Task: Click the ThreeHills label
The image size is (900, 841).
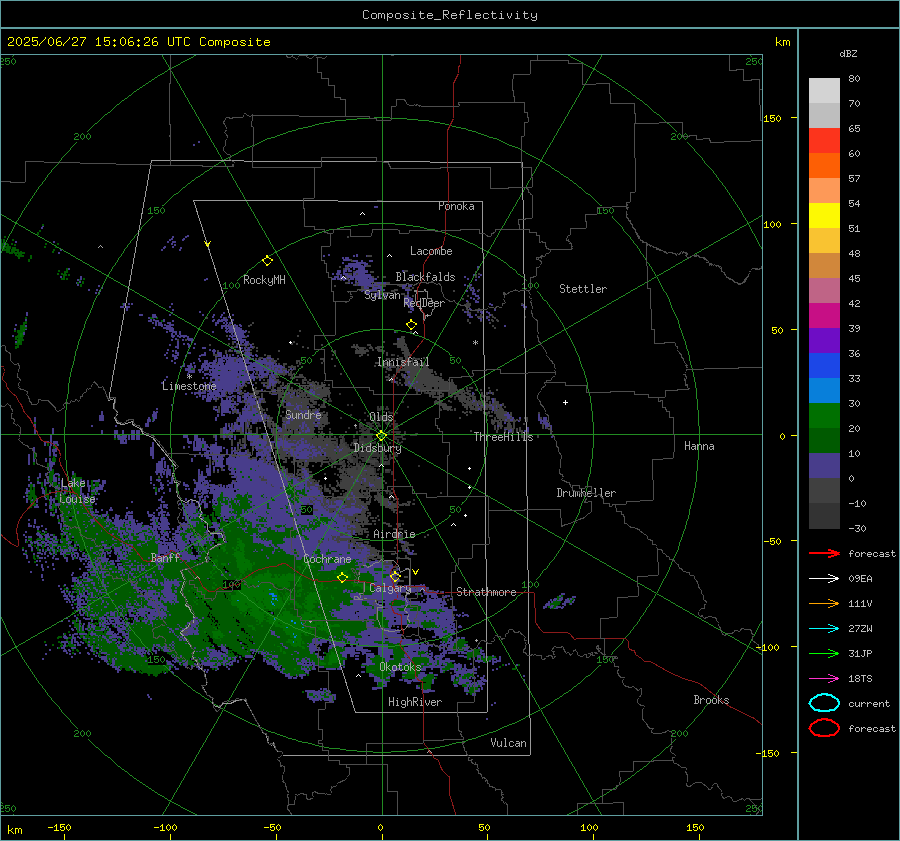Action: point(503,437)
